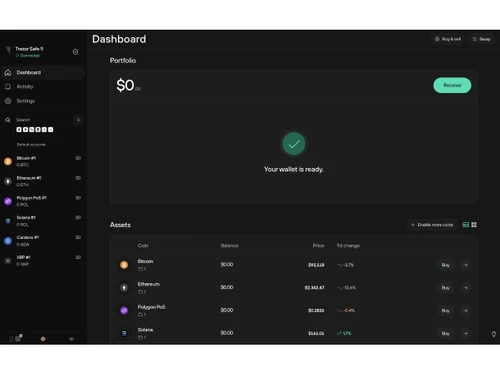Image resolution: width=500 pixels, height=375 pixels.
Task: Click the Coin column header
Action: click(x=143, y=246)
